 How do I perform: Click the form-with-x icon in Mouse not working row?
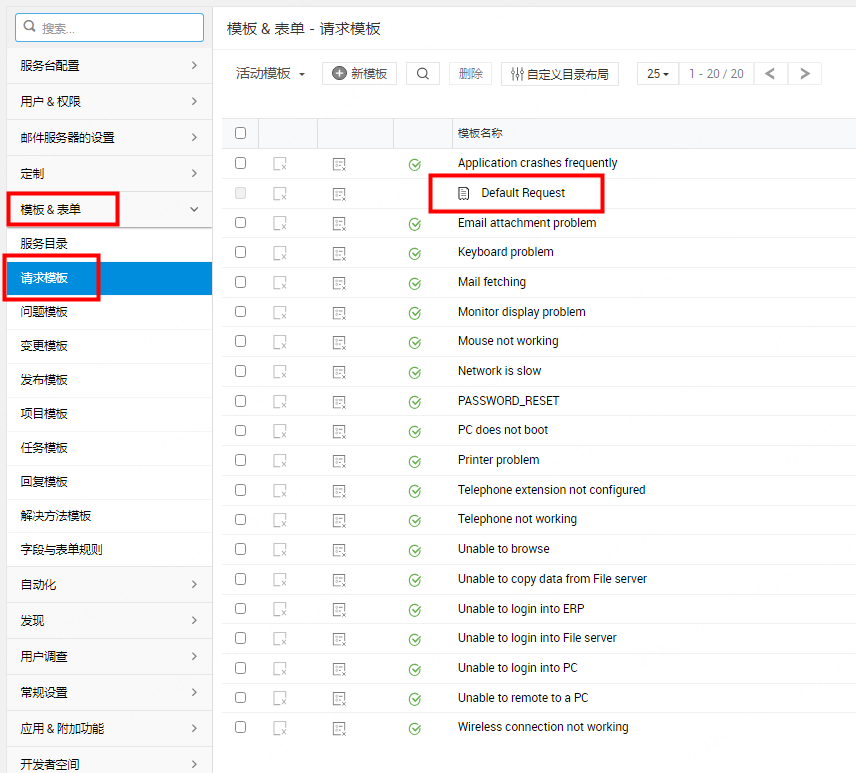(339, 342)
